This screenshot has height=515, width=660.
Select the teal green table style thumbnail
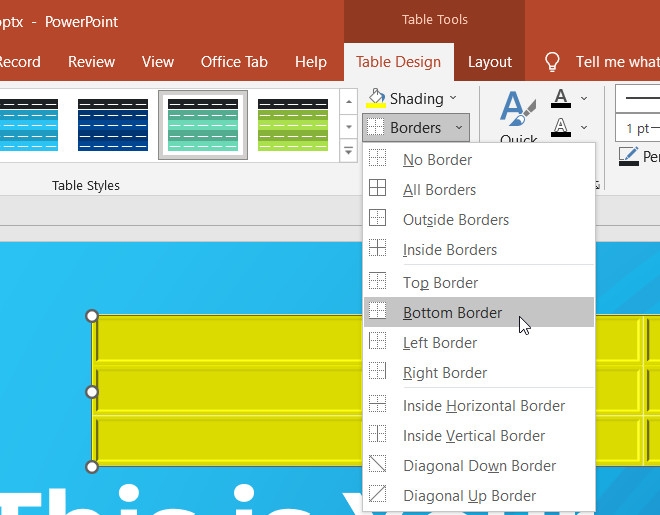click(x=203, y=125)
